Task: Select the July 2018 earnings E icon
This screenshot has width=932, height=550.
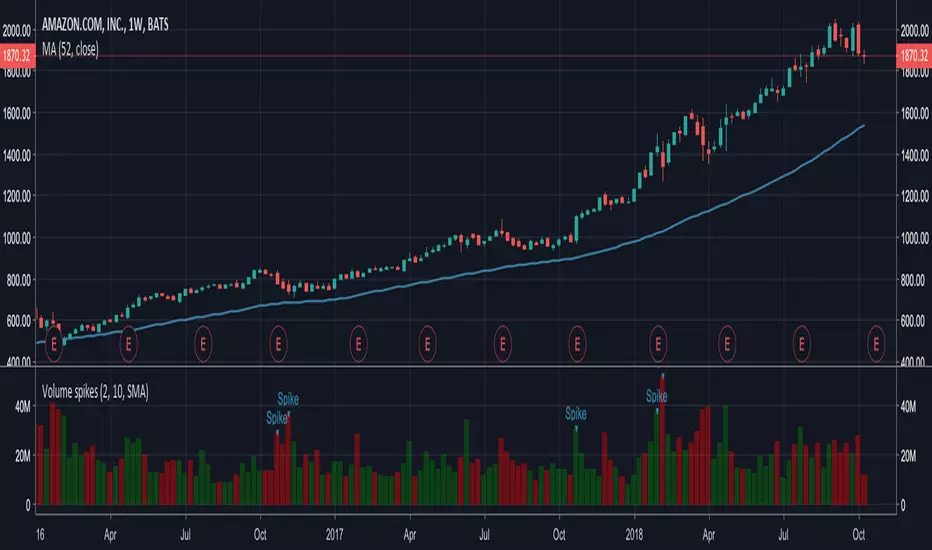Action: (802, 344)
